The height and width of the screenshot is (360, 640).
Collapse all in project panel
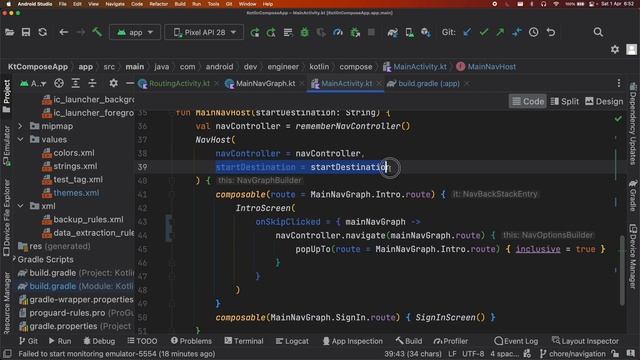pos(92,83)
